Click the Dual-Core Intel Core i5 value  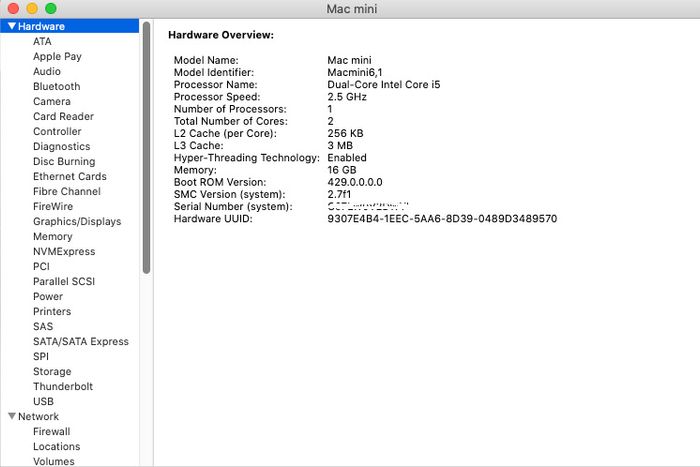tap(384, 84)
